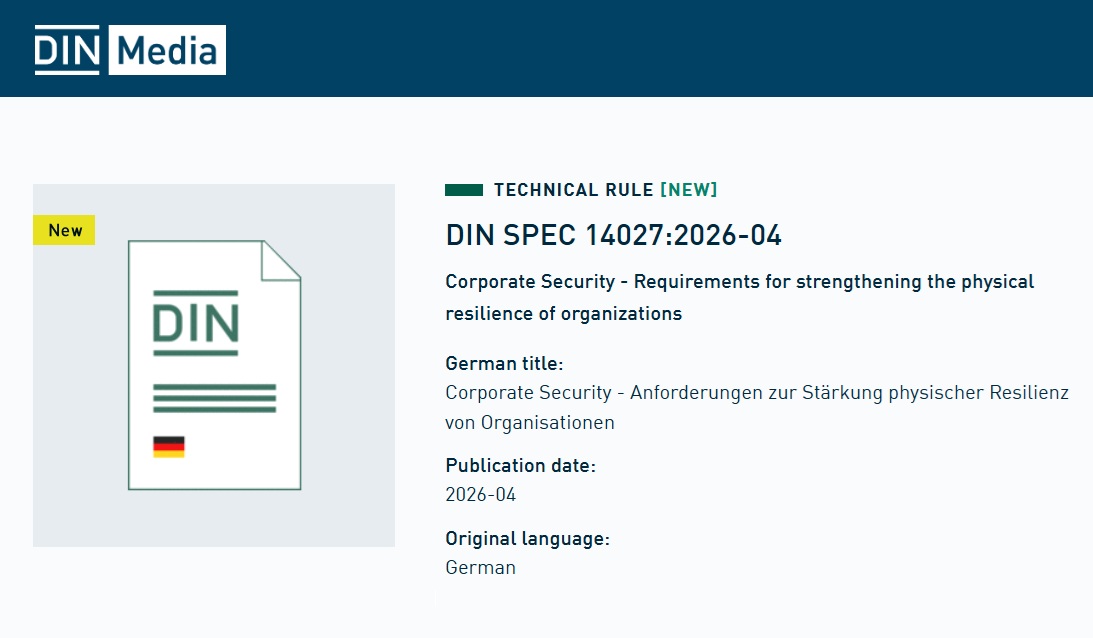Click the DIN Media logo in header

tap(129, 50)
